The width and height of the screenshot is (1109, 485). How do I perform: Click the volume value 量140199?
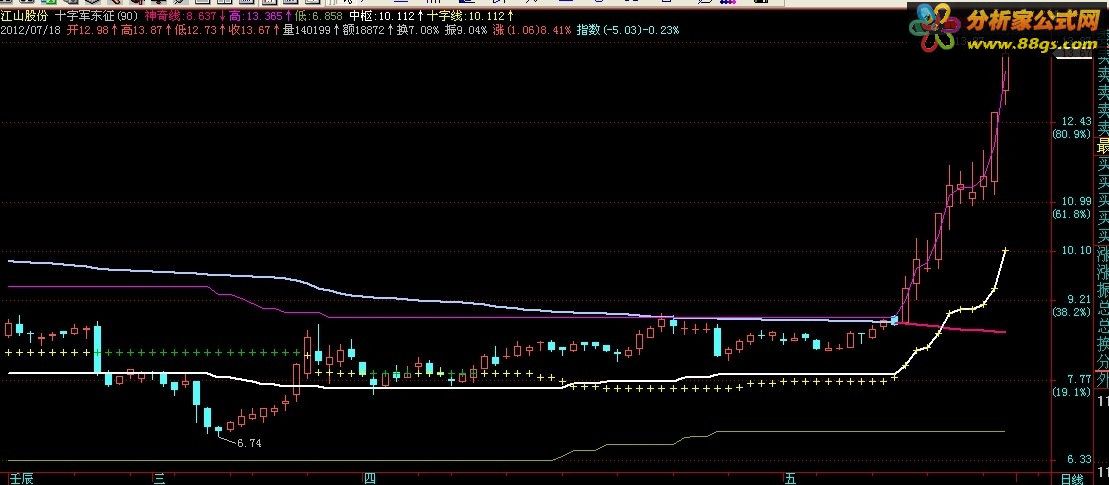click(307, 30)
